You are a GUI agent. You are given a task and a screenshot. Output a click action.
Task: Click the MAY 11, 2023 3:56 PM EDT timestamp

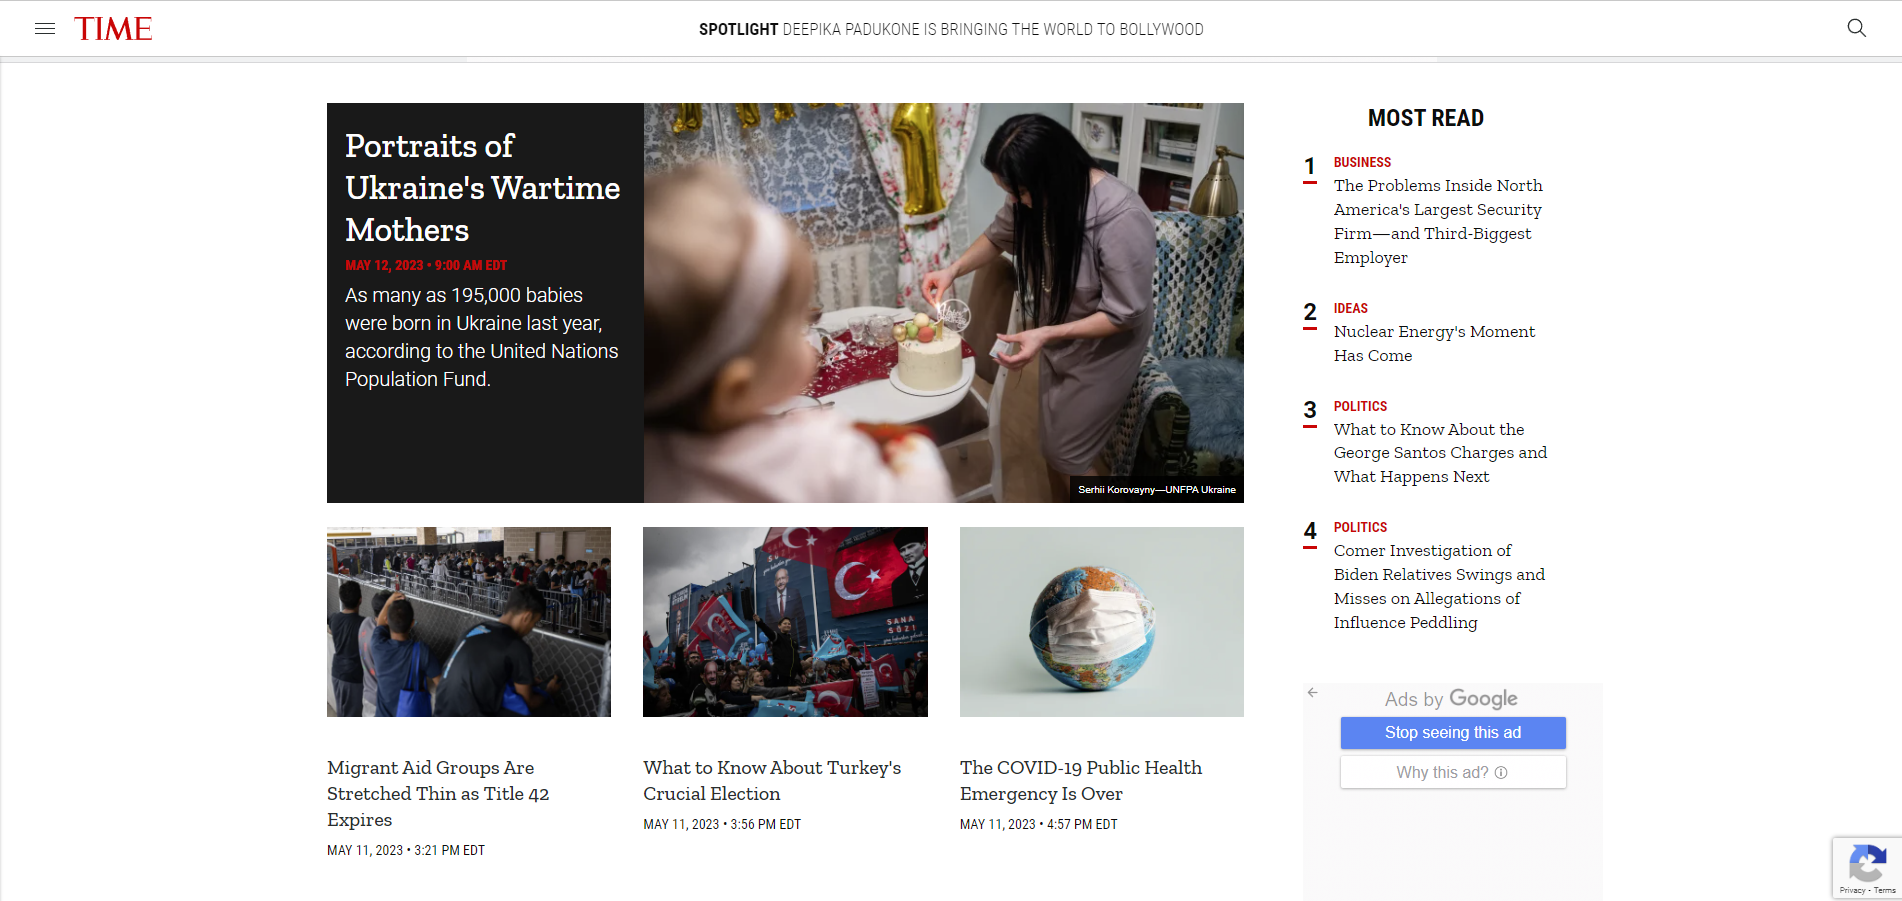(x=722, y=824)
